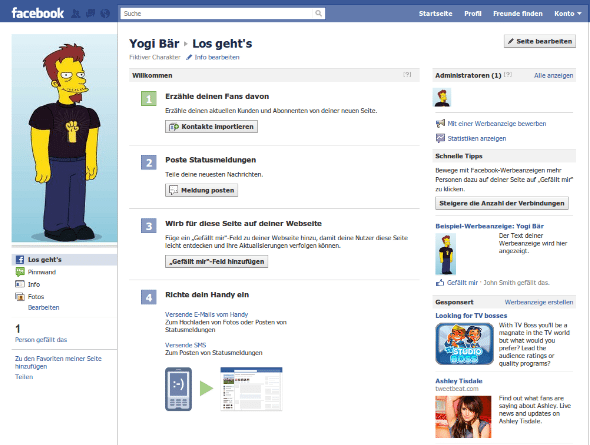Image resolution: width=590 pixels, height=445 pixels.
Task: Open Fotos section in sidebar
Action: [x=36, y=297]
